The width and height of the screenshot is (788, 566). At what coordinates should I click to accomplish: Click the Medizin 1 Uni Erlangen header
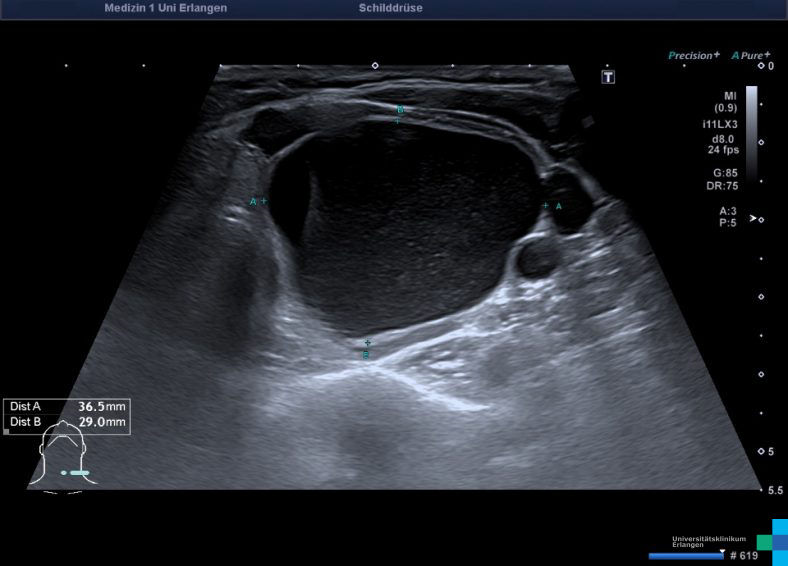(165, 8)
